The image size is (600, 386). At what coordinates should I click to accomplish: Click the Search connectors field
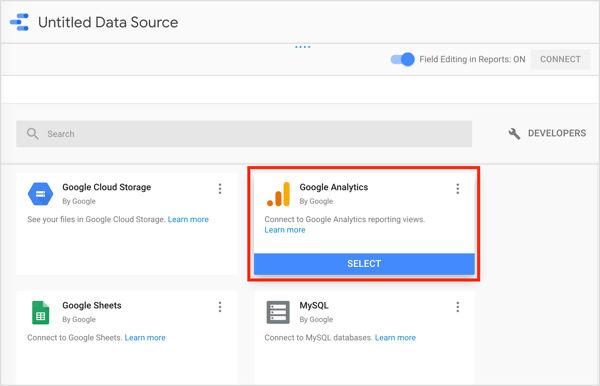pos(244,134)
